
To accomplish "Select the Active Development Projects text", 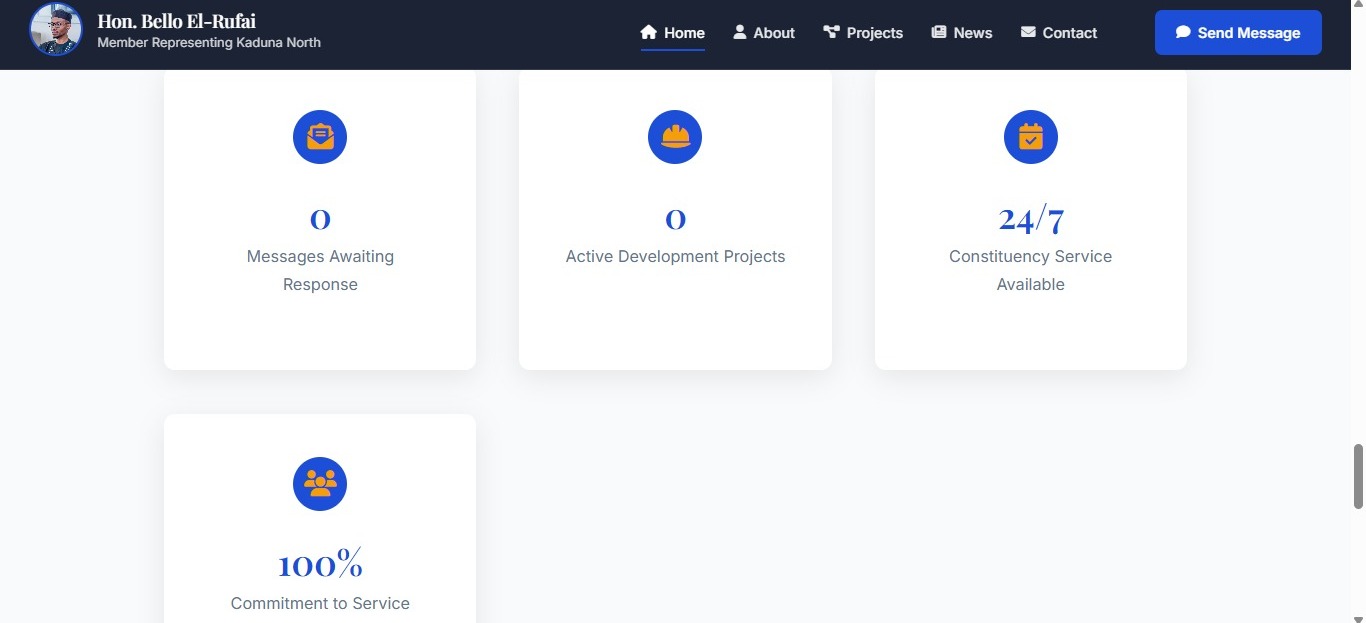I will click(675, 256).
